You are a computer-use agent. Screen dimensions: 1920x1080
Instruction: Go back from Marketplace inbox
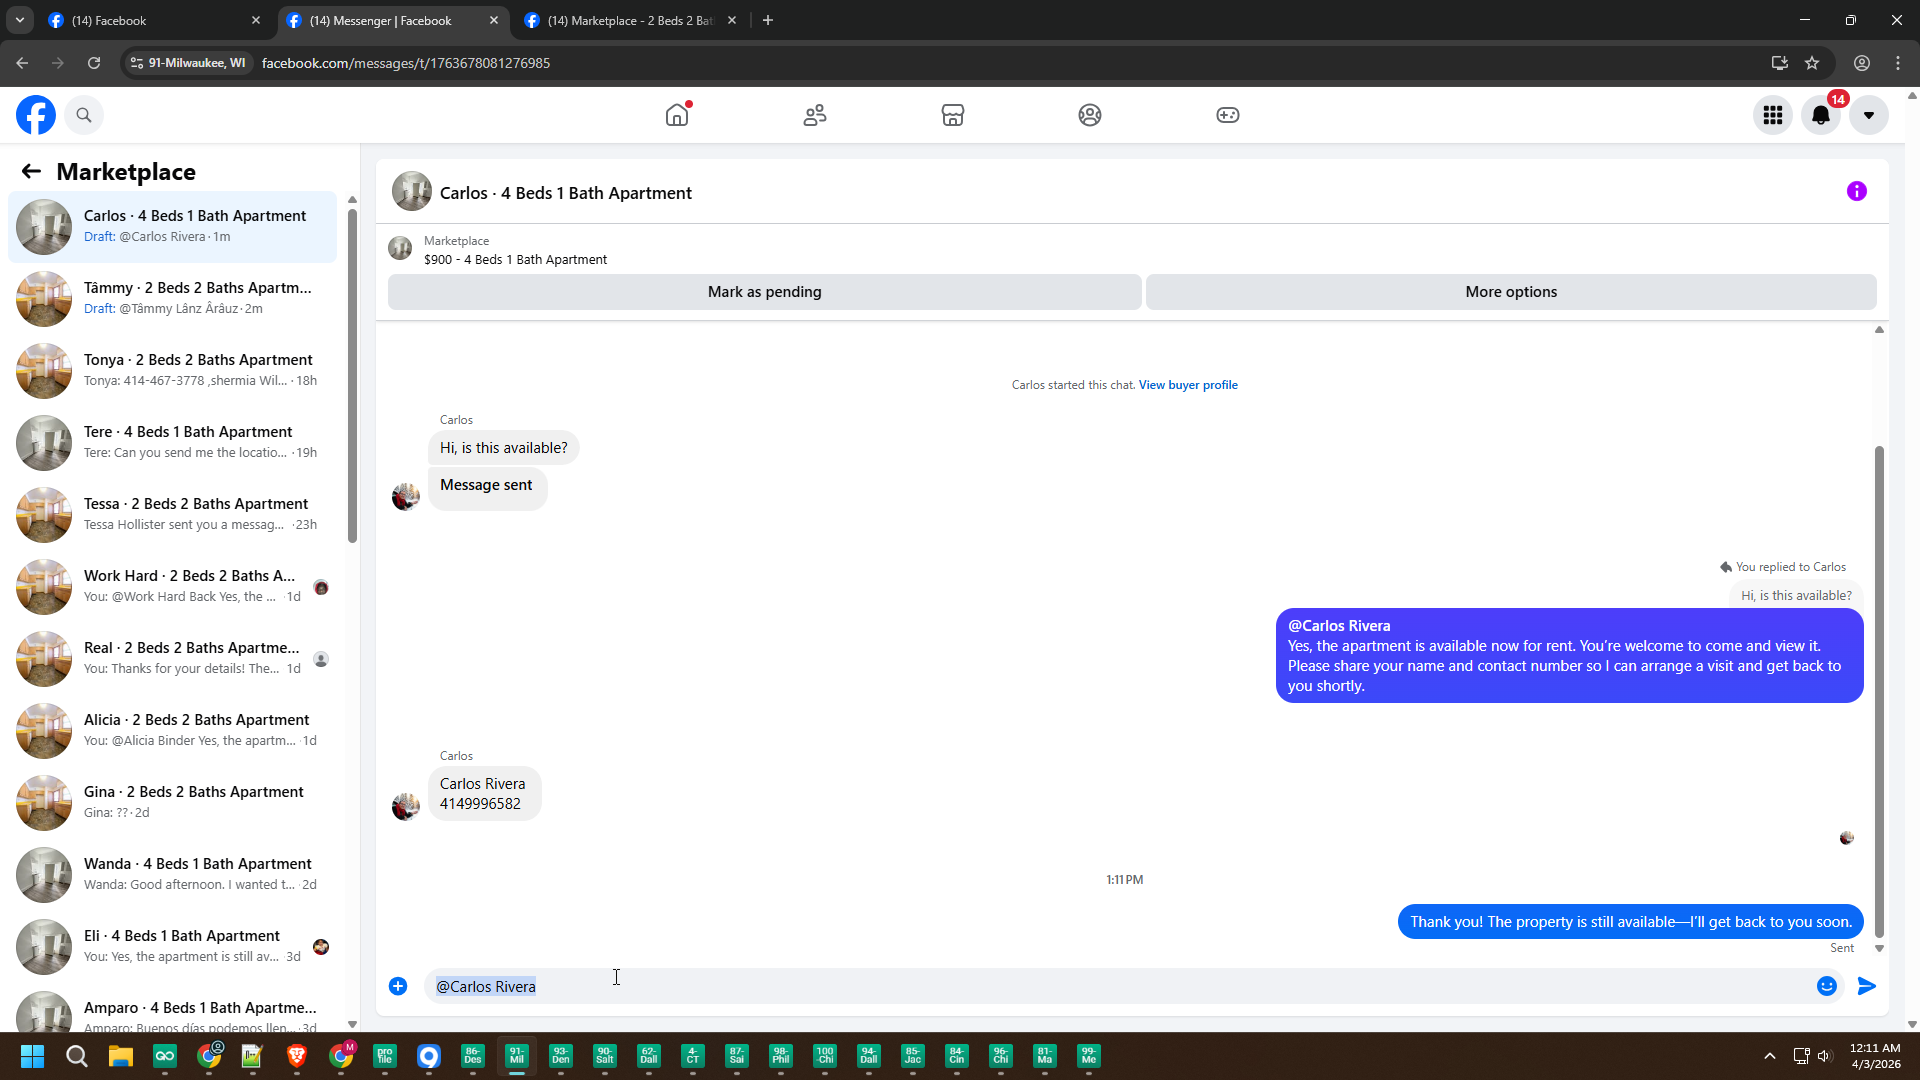click(x=31, y=172)
